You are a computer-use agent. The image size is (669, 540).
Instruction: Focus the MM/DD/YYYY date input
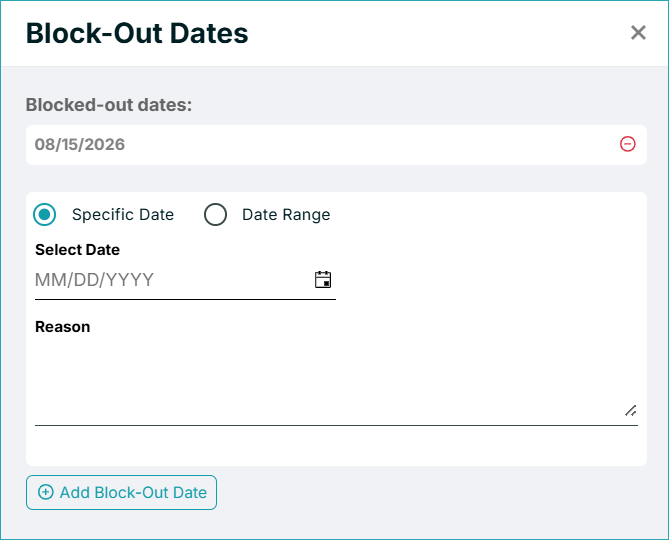pyautogui.click(x=173, y=280)
